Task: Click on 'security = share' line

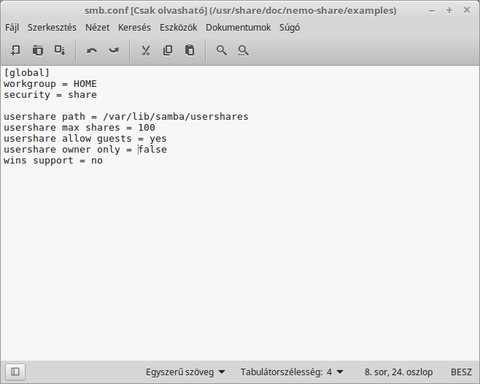Action: (x=50, y=95)
